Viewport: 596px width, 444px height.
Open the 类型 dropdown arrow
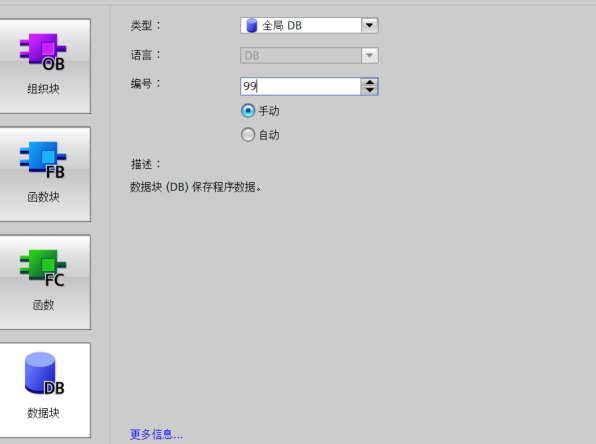tap(369, 25)
